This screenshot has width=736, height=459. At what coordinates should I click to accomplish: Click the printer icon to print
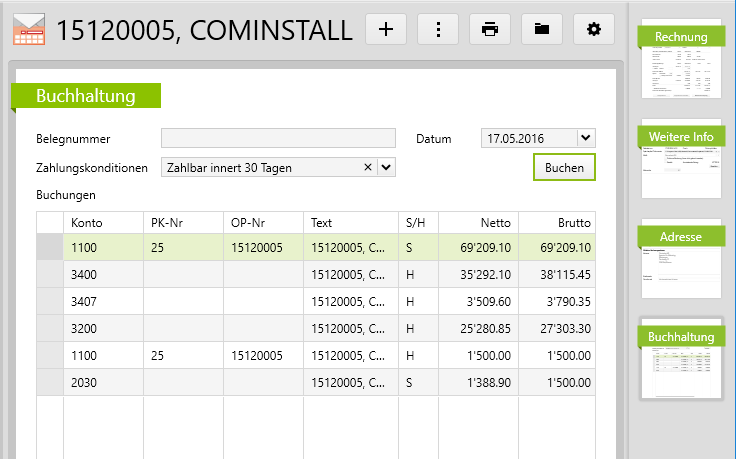tap(490, 29)
